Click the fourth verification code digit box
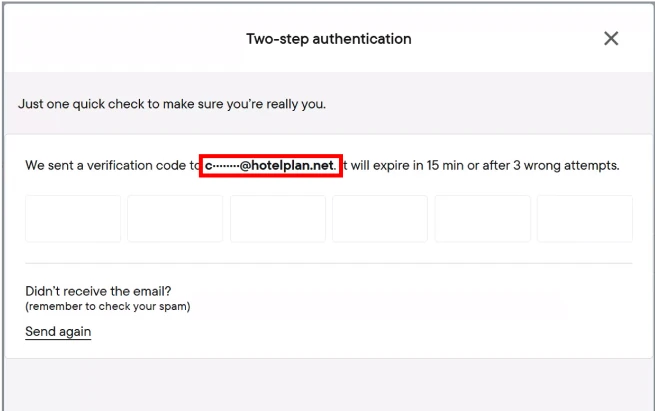655x411 pixels. tap(380, 219)
